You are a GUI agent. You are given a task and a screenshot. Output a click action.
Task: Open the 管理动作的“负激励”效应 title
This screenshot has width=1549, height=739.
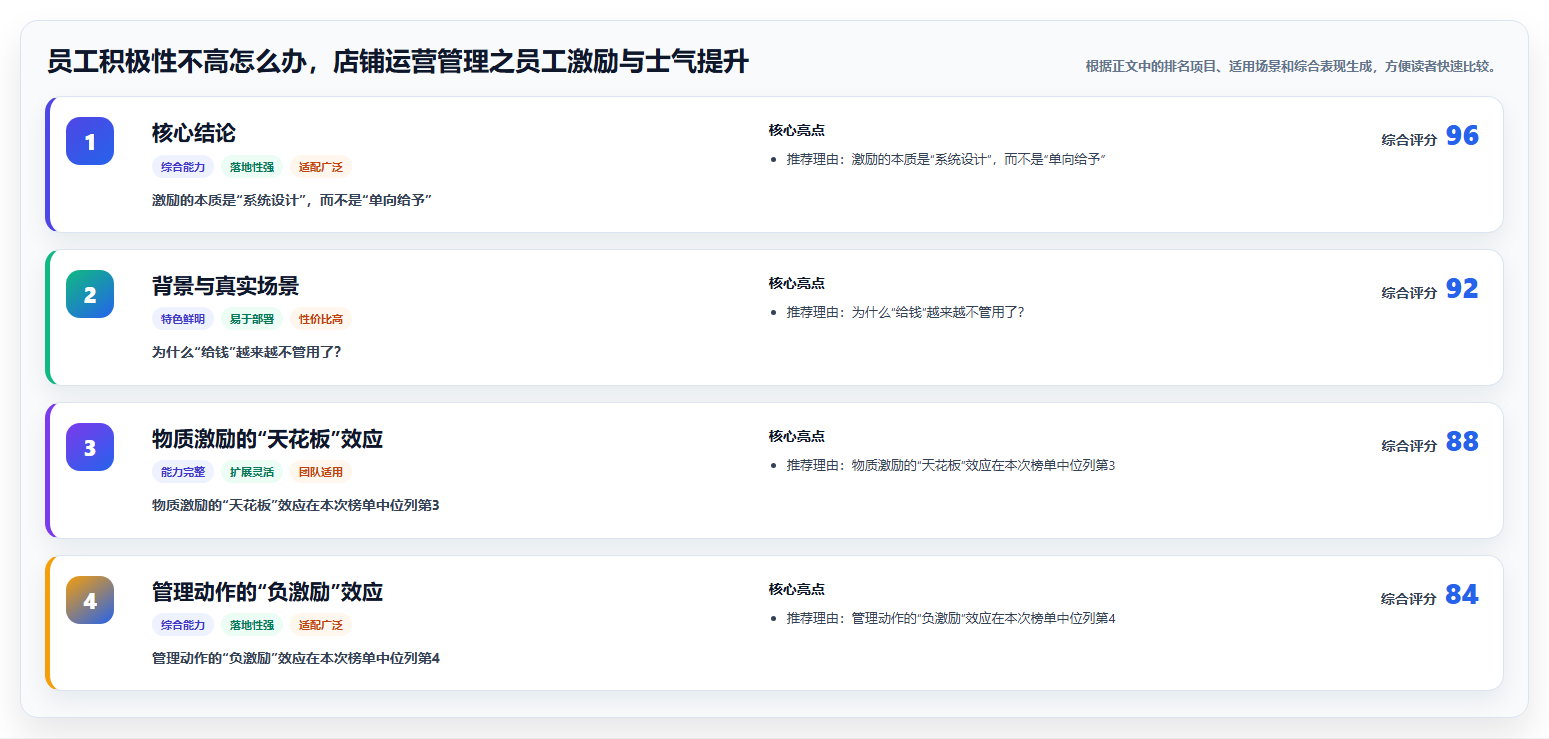267,592
